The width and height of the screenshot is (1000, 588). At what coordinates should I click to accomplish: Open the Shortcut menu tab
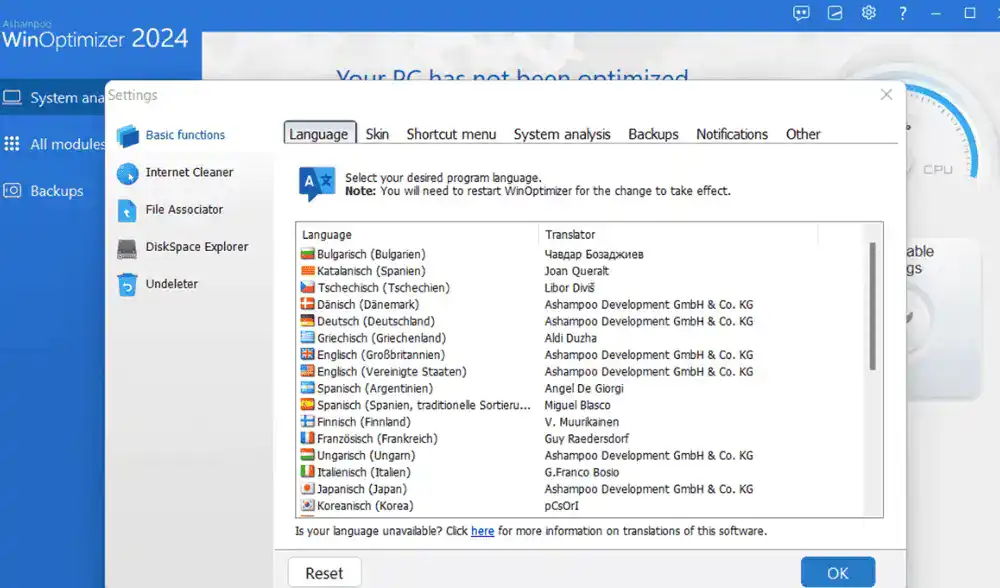(451, 134)
